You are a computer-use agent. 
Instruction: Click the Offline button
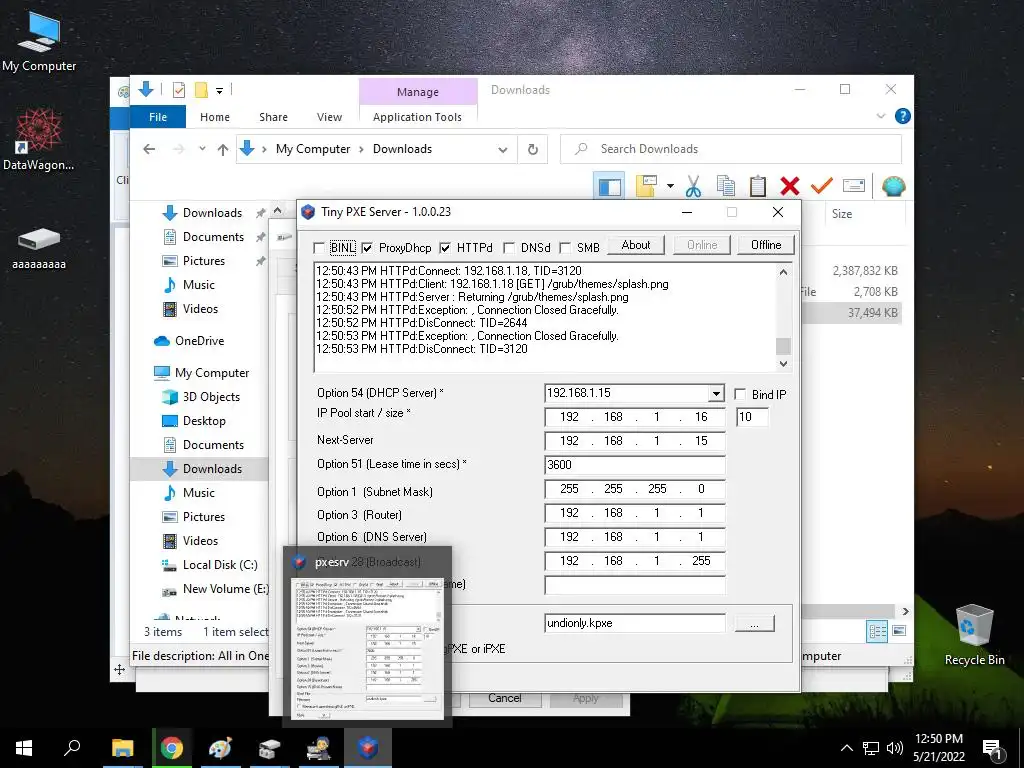click(766, 245)
